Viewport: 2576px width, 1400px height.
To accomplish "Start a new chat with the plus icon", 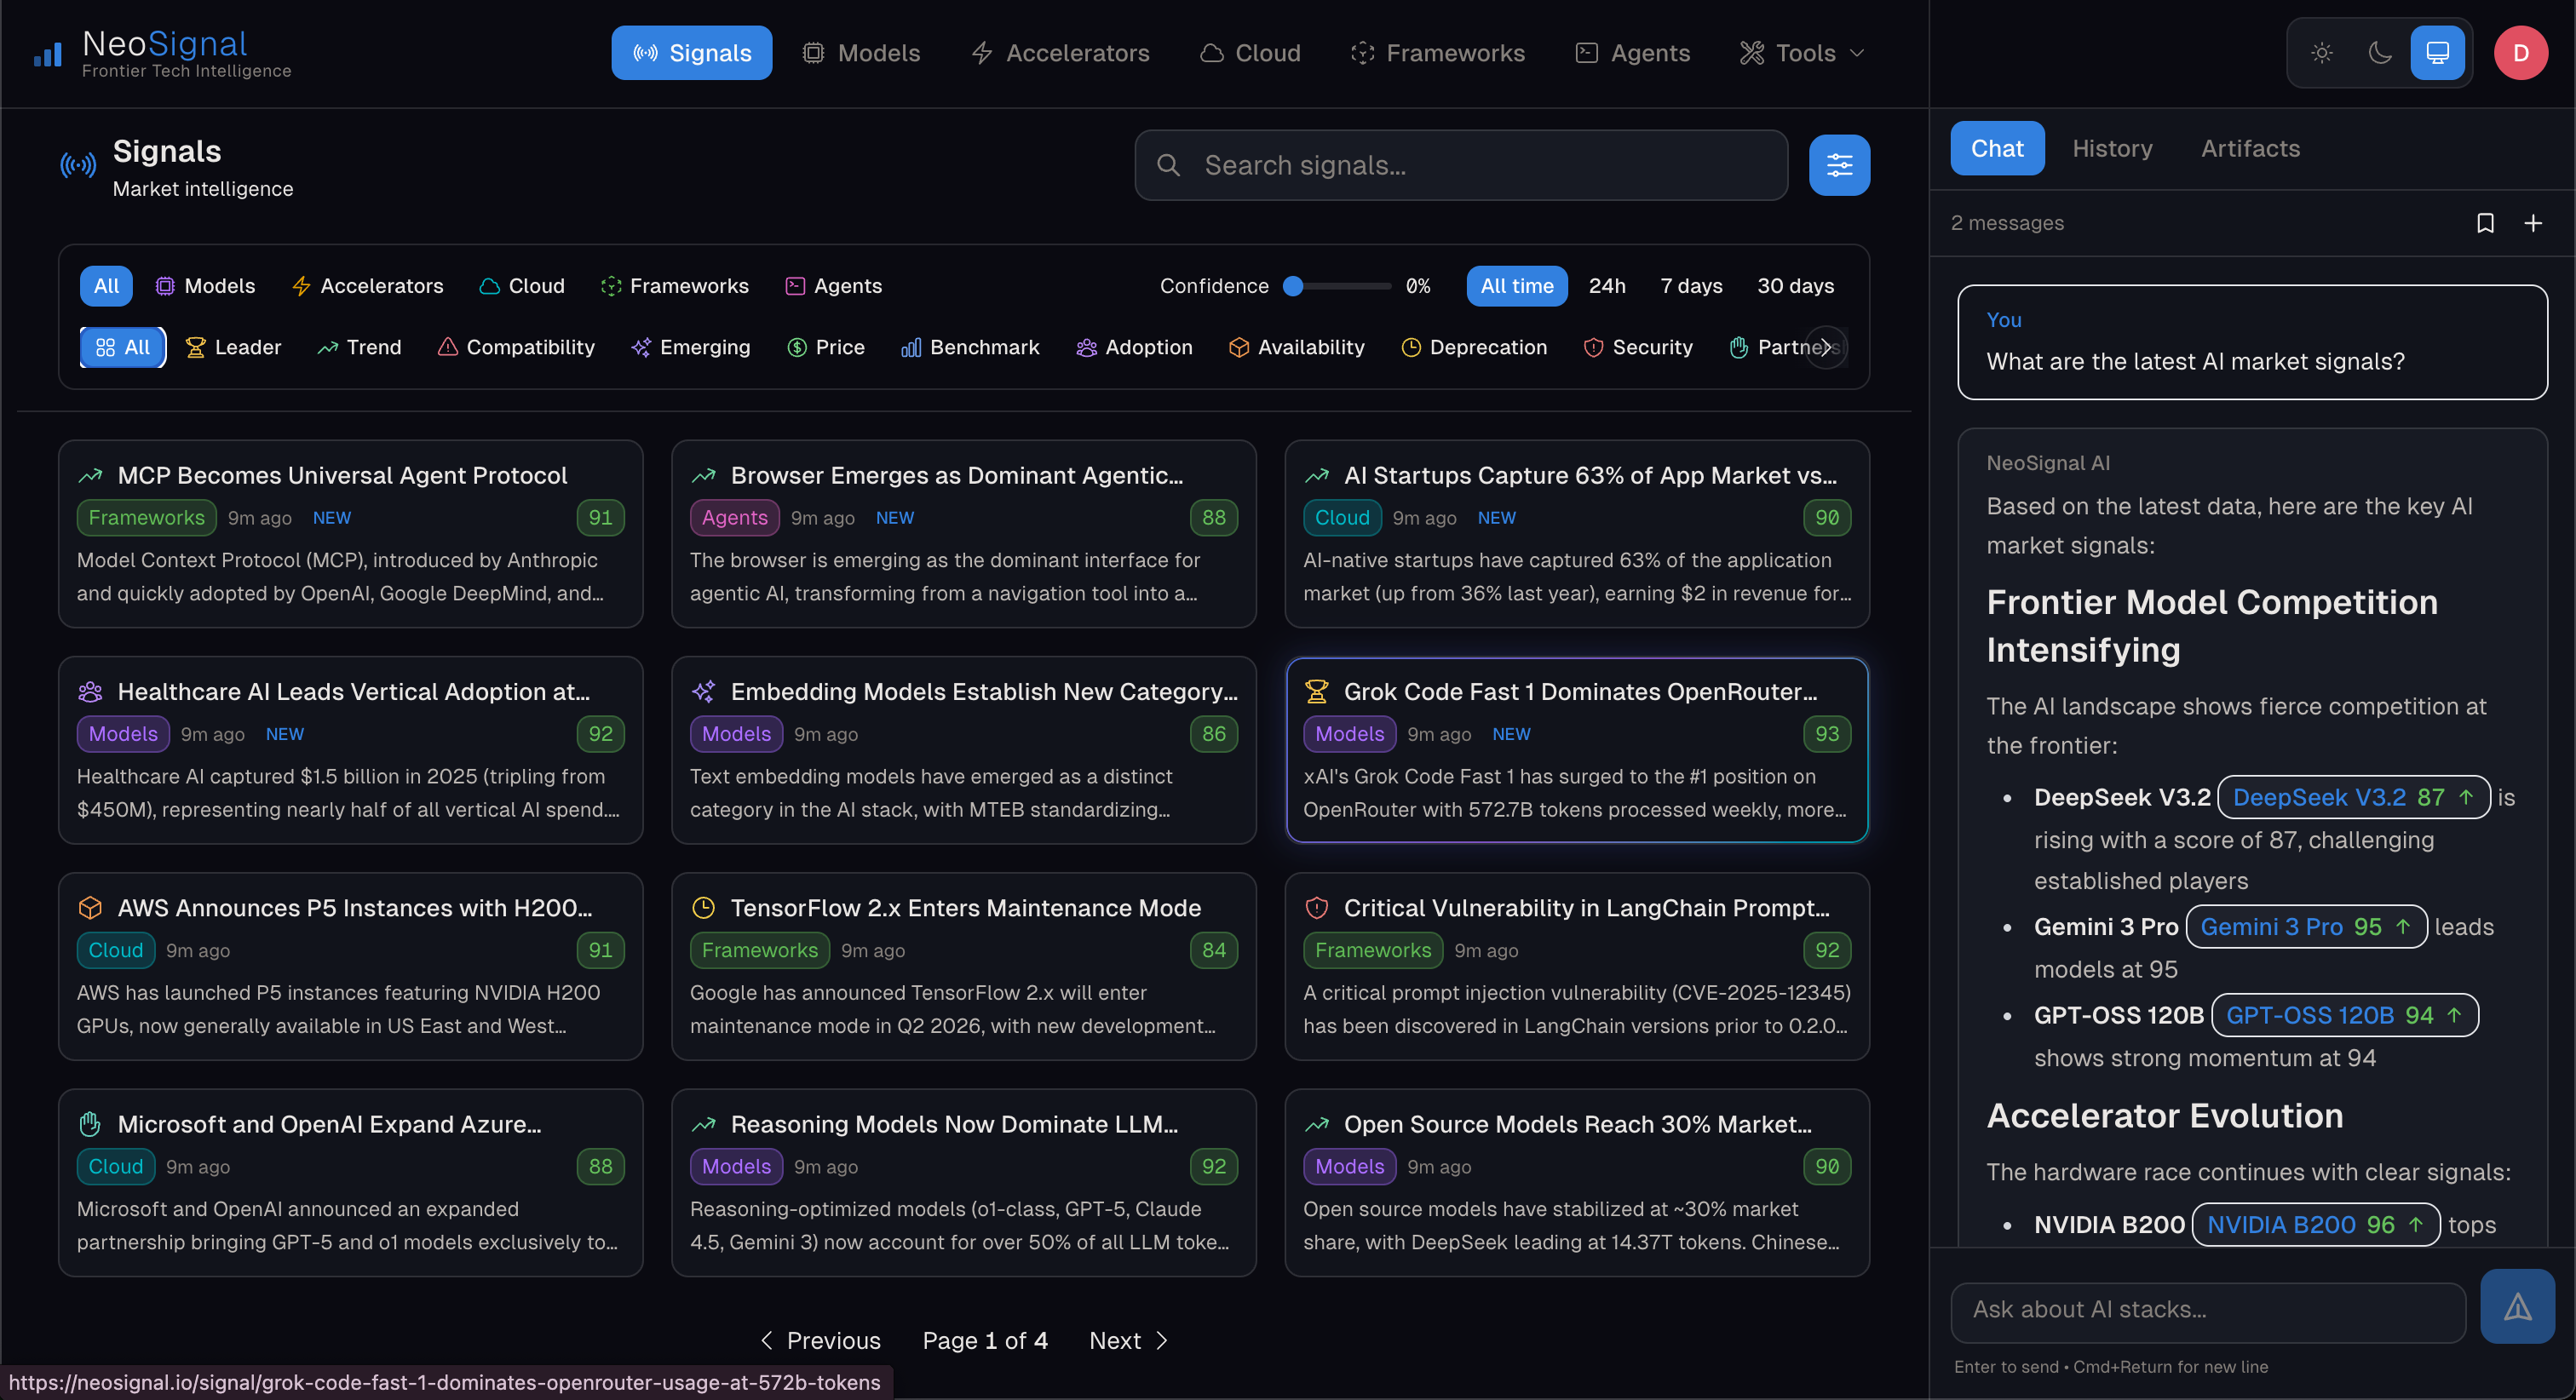I will click(x=2534, y=223).
